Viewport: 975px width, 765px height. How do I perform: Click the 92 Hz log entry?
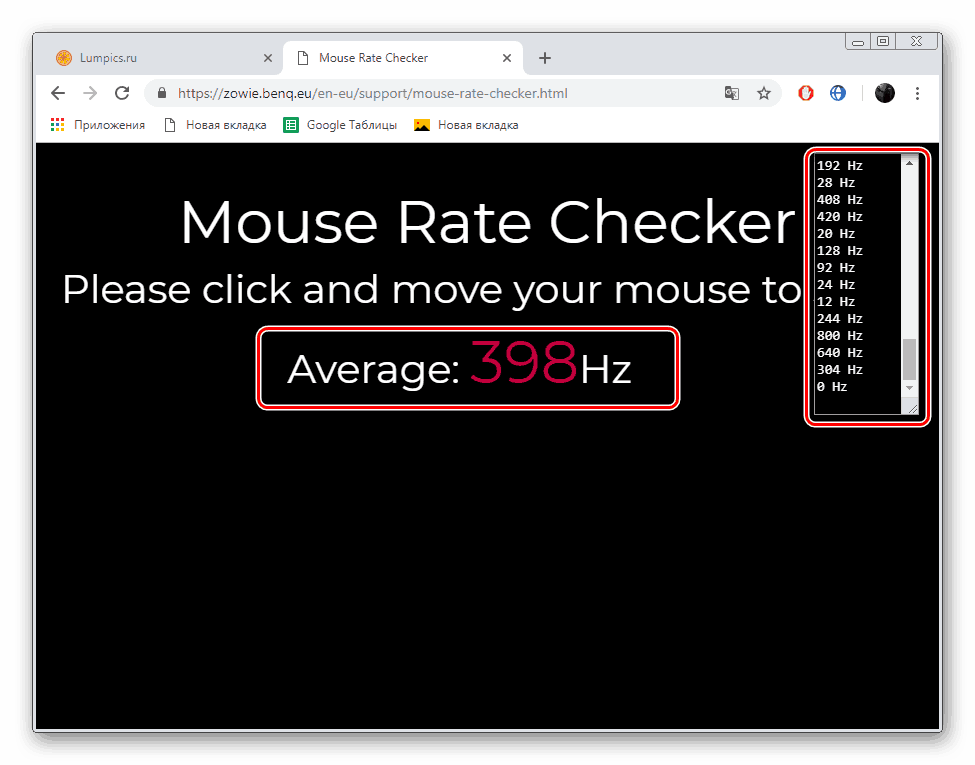click(836, 267)
